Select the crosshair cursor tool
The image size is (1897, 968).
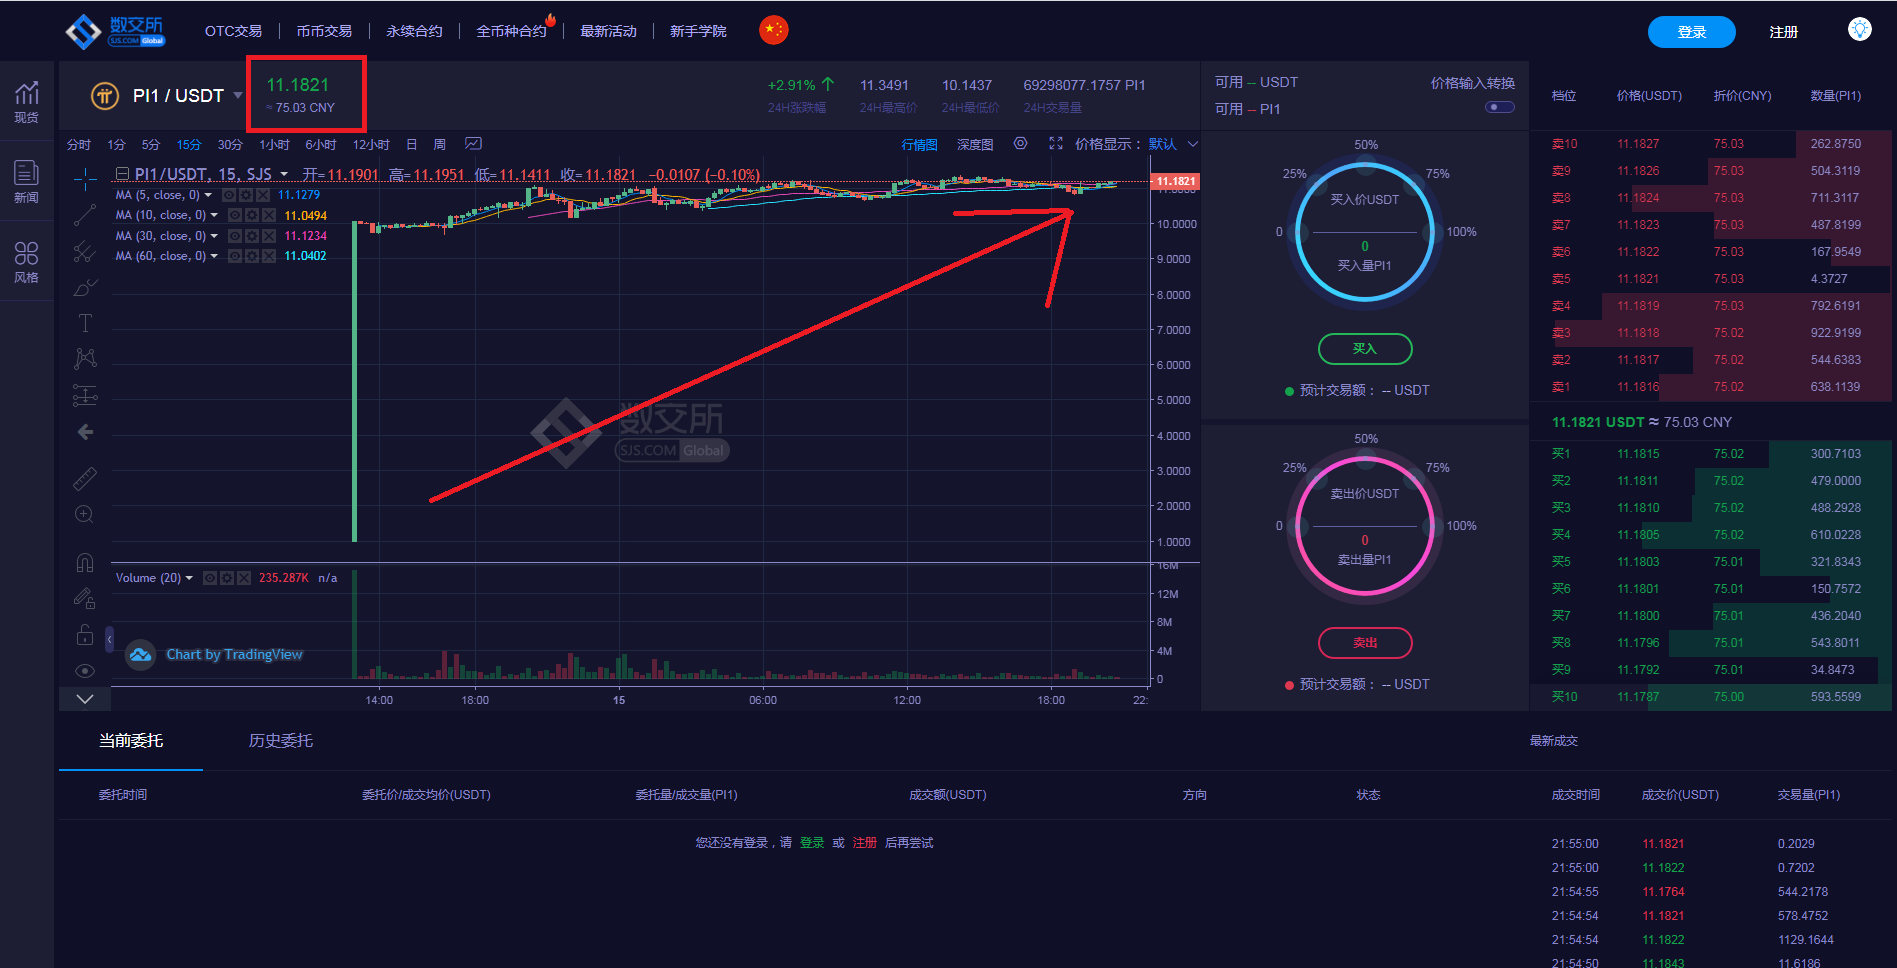pyautogui.click(x=85, y=179)
